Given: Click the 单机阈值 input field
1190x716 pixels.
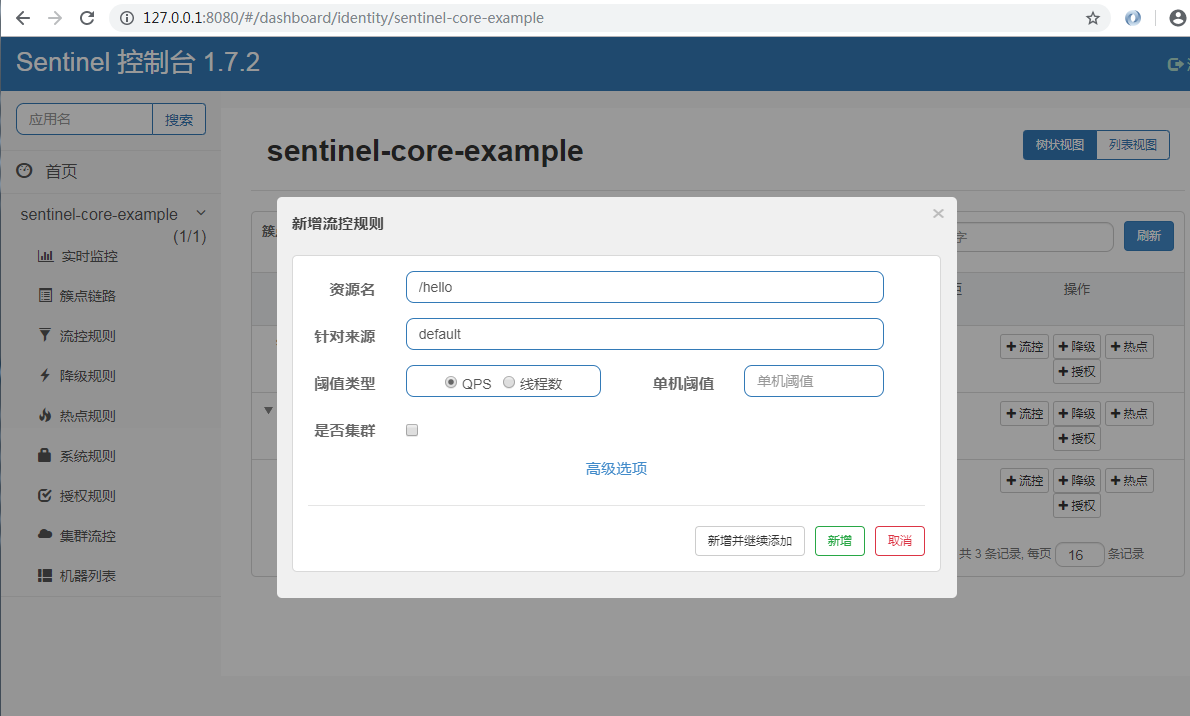Looking at the screenshot, I should (814, 381).
